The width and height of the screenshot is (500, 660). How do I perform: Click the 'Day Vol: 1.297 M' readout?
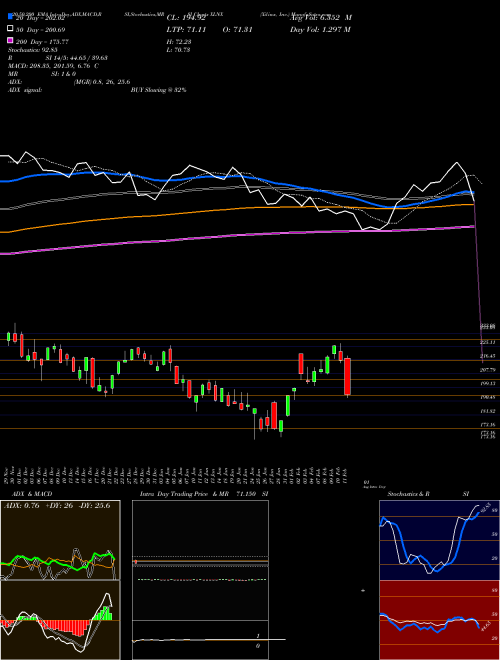tap(320, 29)
